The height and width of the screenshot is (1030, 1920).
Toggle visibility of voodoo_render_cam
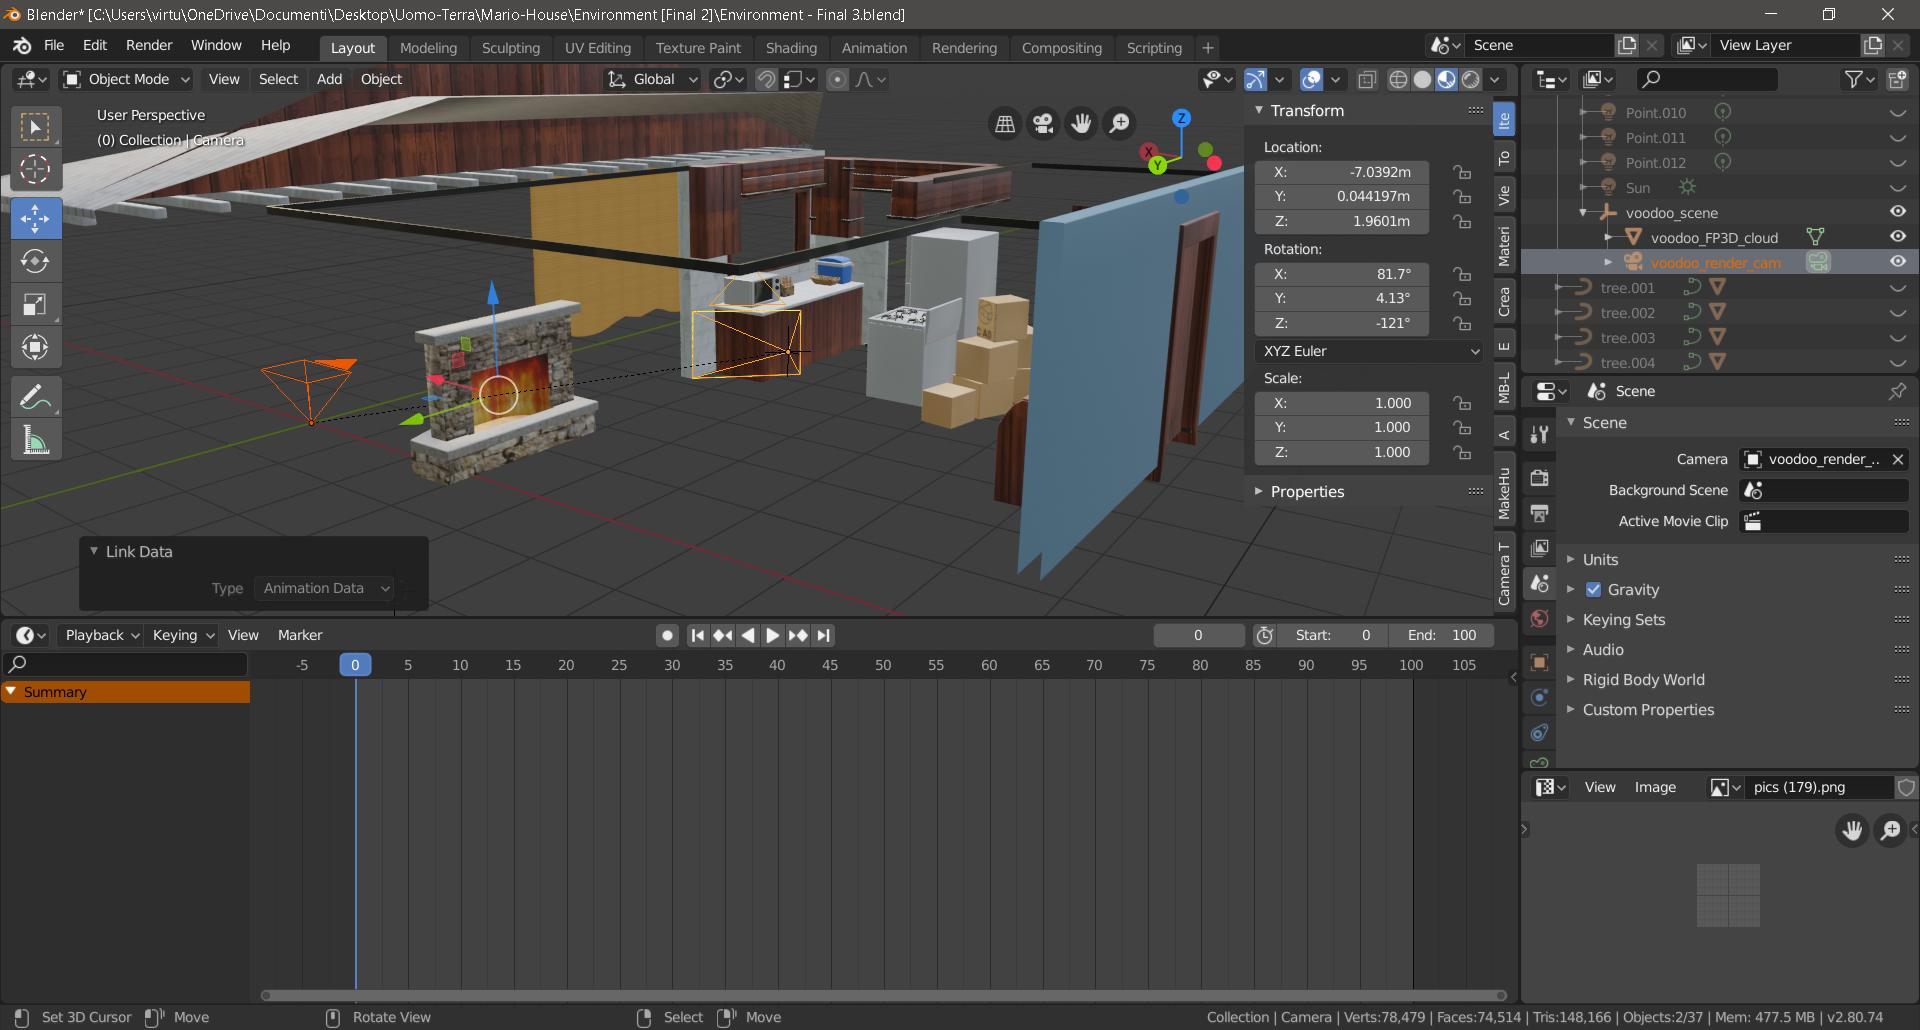1897,262
